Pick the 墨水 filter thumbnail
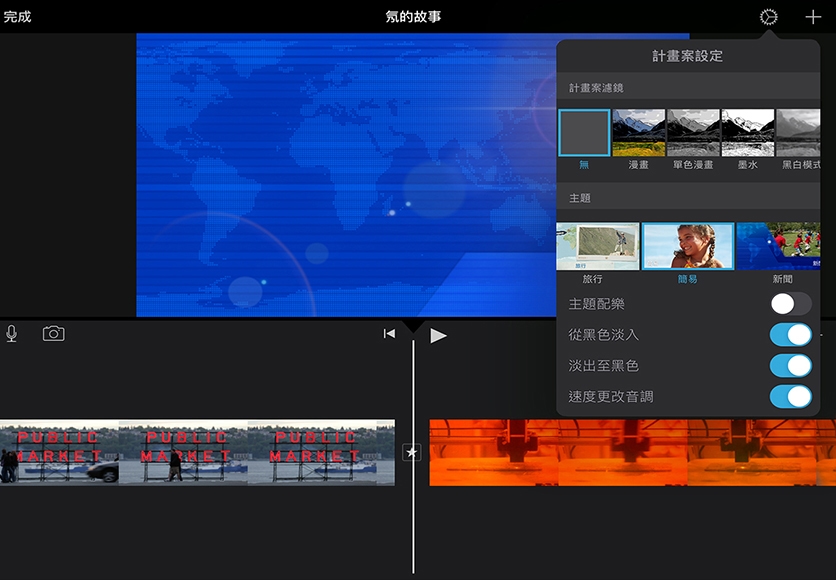 [748, 133]
